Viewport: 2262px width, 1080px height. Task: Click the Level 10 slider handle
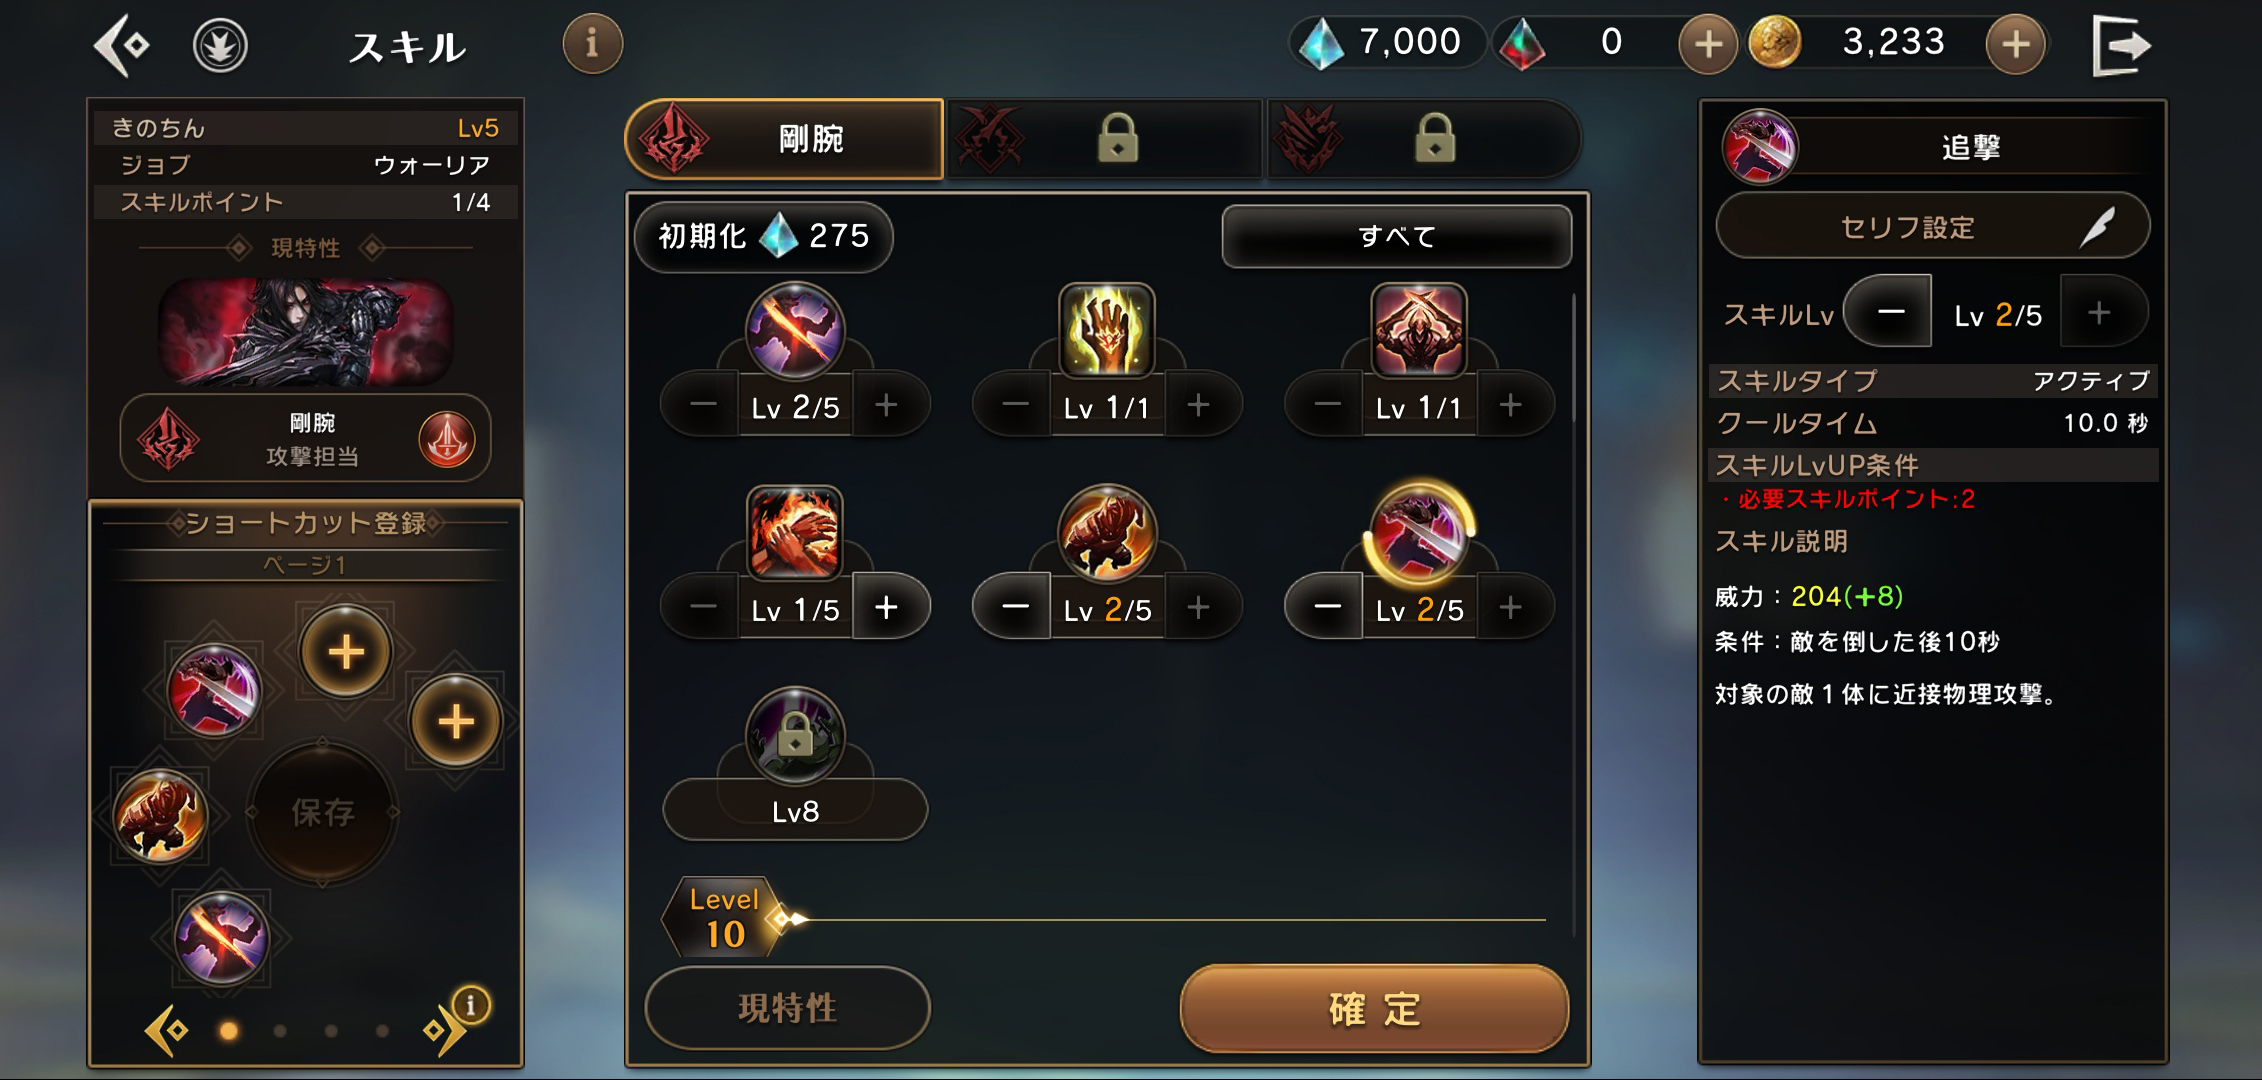pos(788,918)
